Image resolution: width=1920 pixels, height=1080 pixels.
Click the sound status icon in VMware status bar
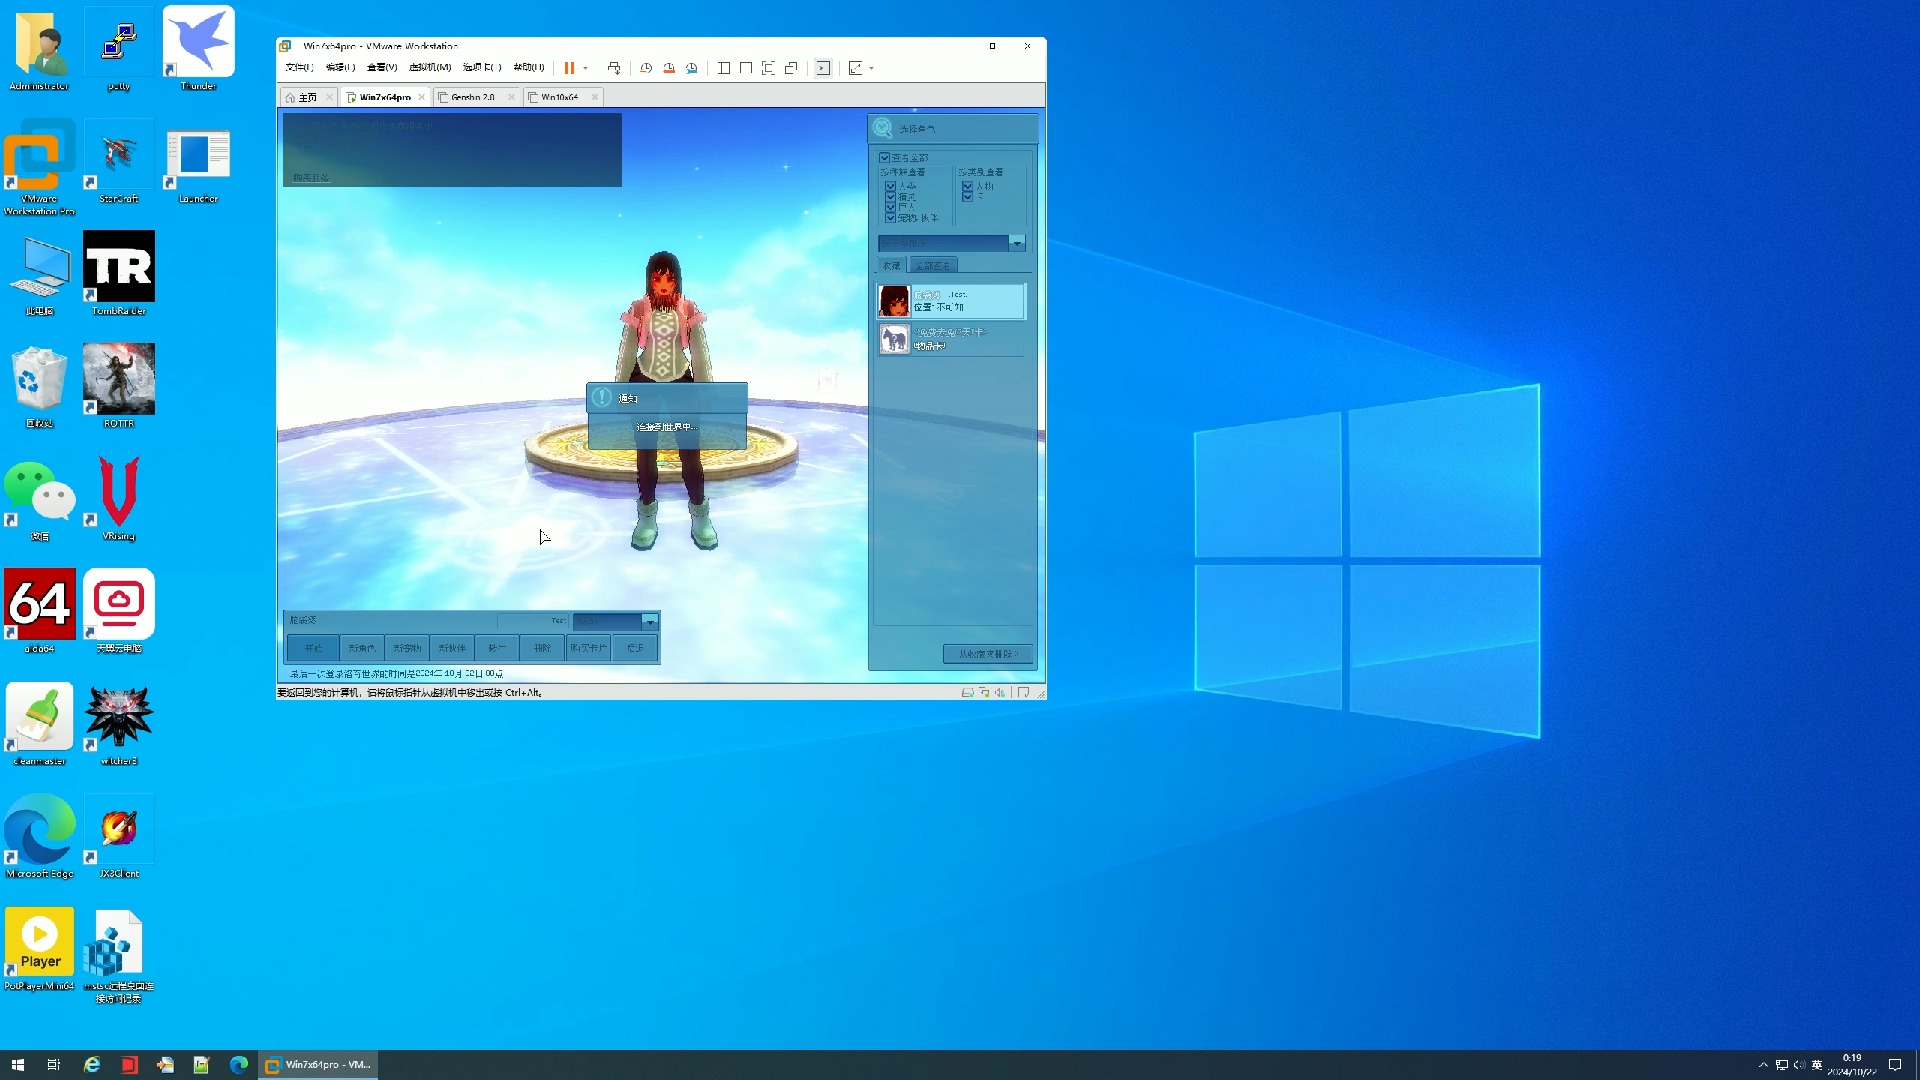[1000, 692]
